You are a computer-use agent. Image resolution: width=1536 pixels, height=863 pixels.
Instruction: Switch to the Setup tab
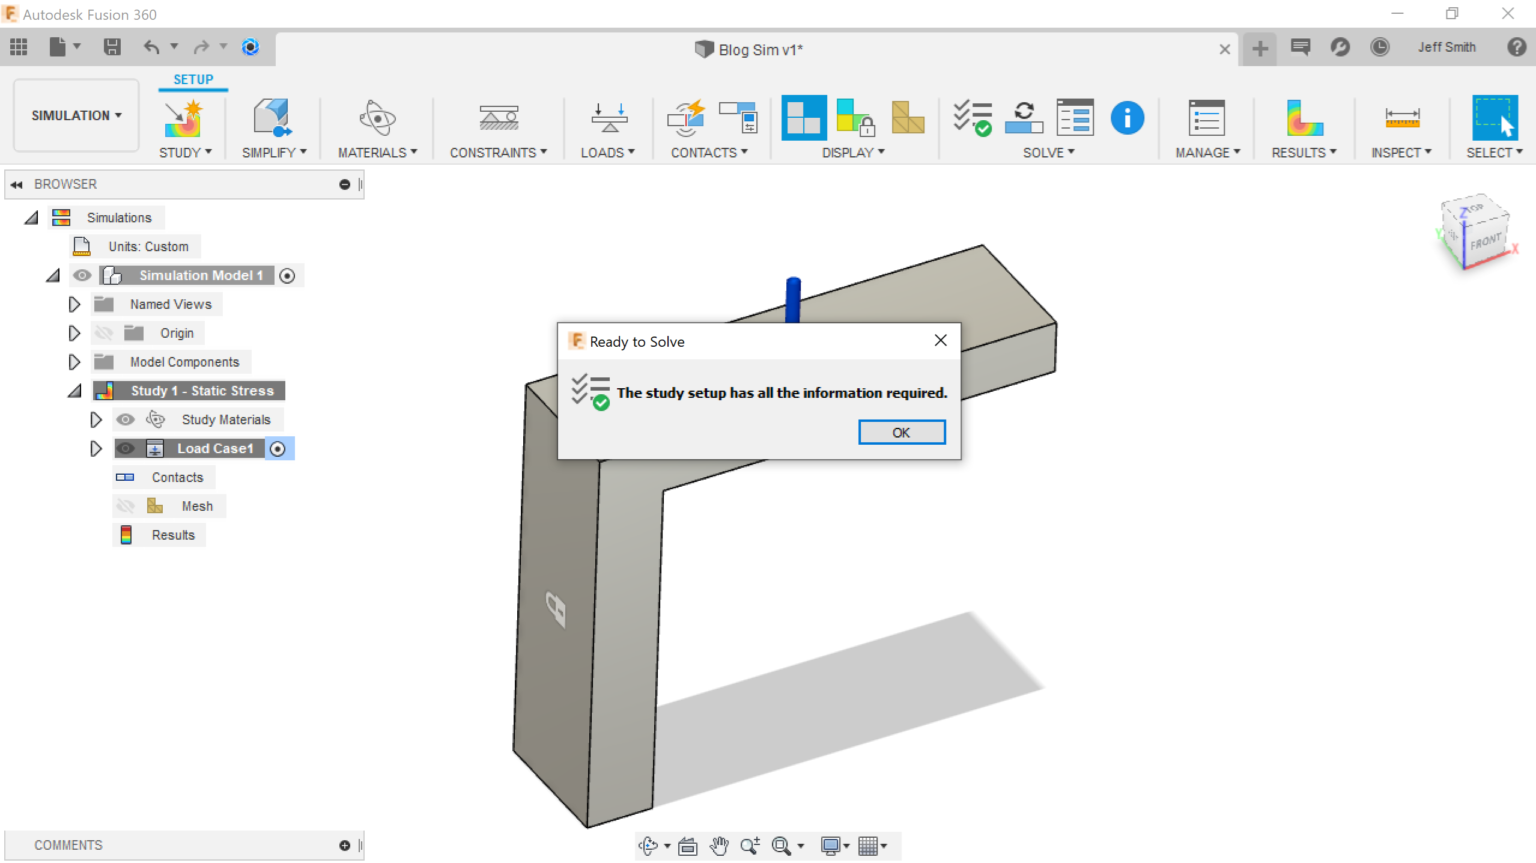tap(192, 79)
